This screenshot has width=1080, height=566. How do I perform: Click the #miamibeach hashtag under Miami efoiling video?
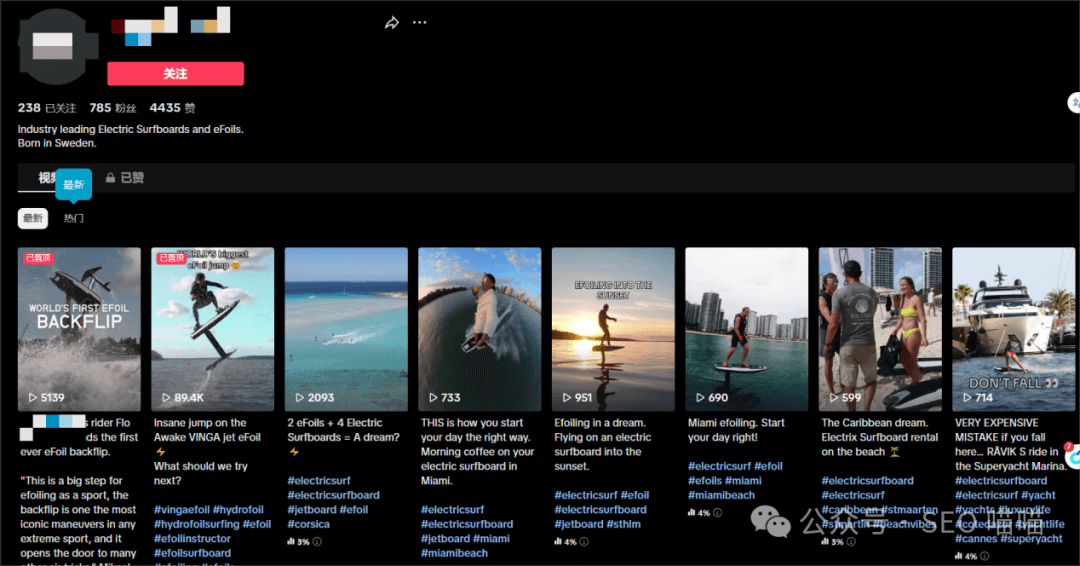[x=721, y=495]
